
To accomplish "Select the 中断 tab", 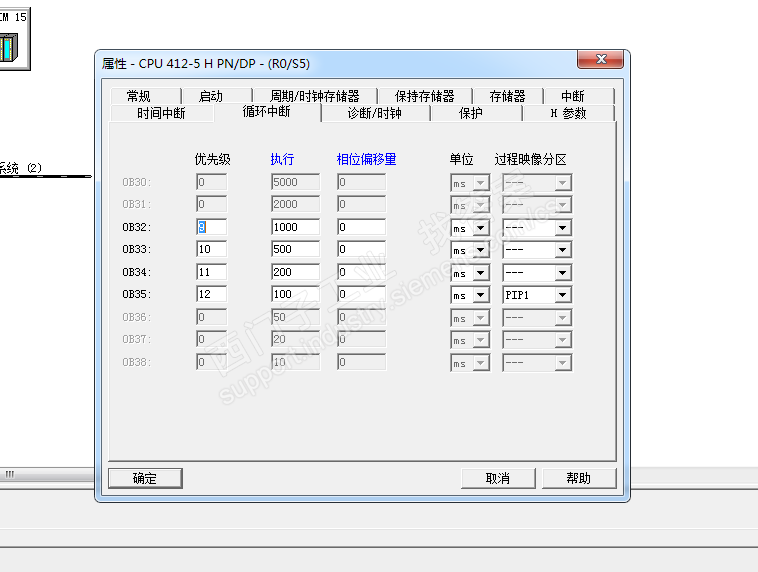I will click(x=578, y=96).
